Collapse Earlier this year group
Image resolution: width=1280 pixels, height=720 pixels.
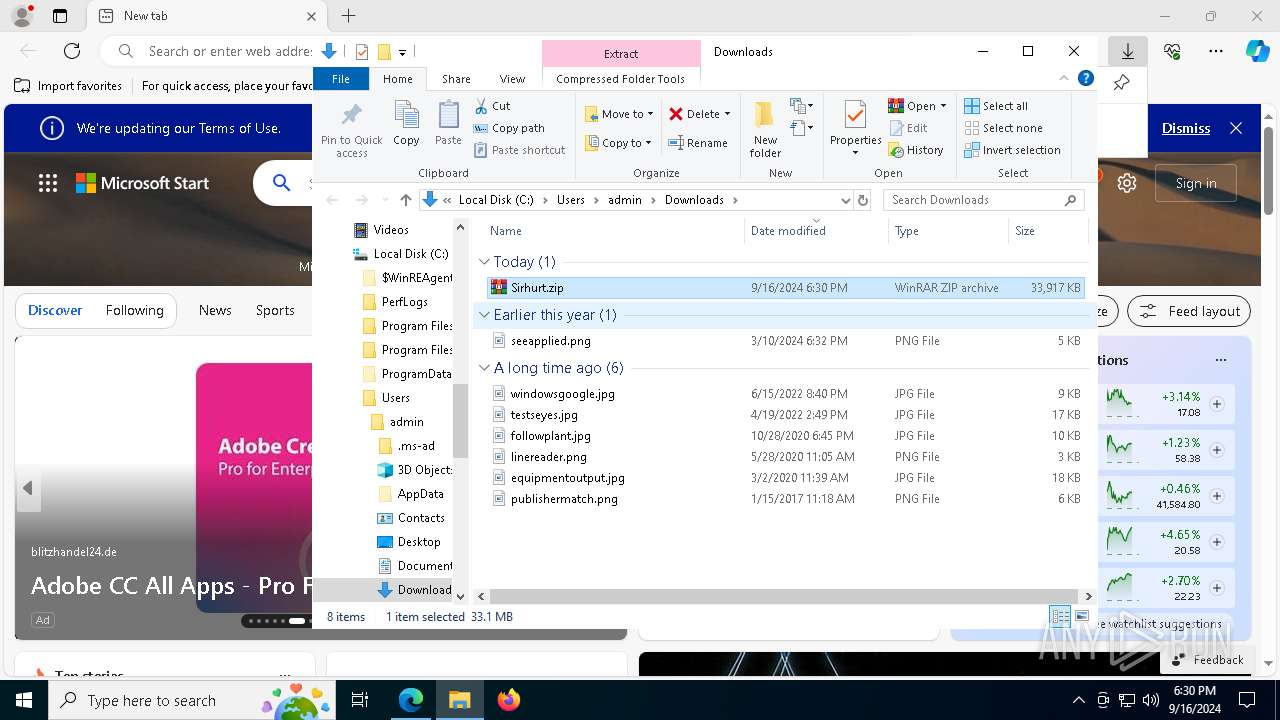(485, 315)
